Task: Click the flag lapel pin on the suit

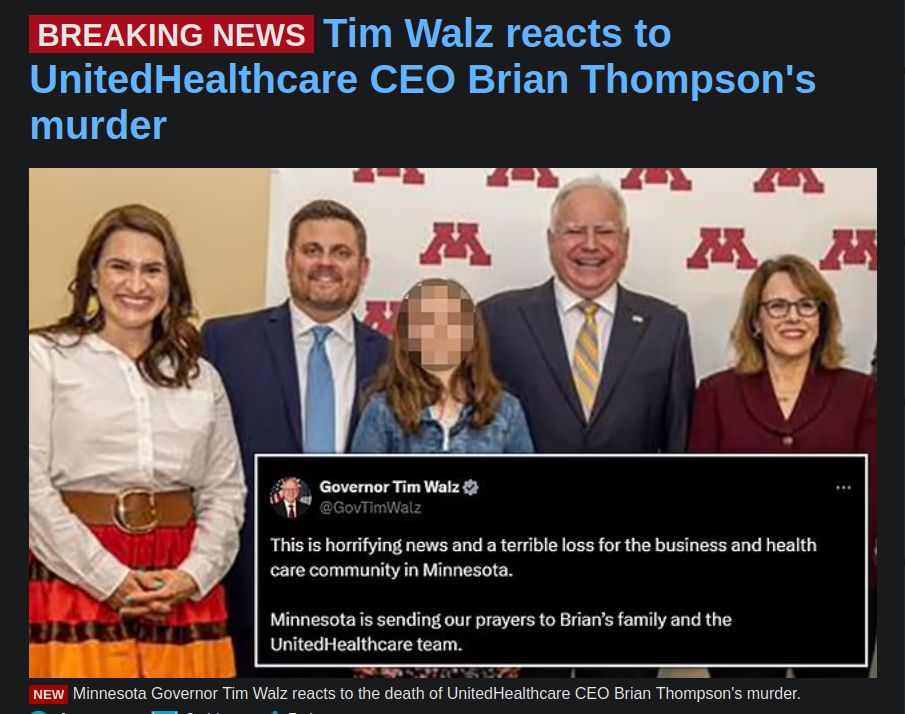Action: tap(637, 319)
